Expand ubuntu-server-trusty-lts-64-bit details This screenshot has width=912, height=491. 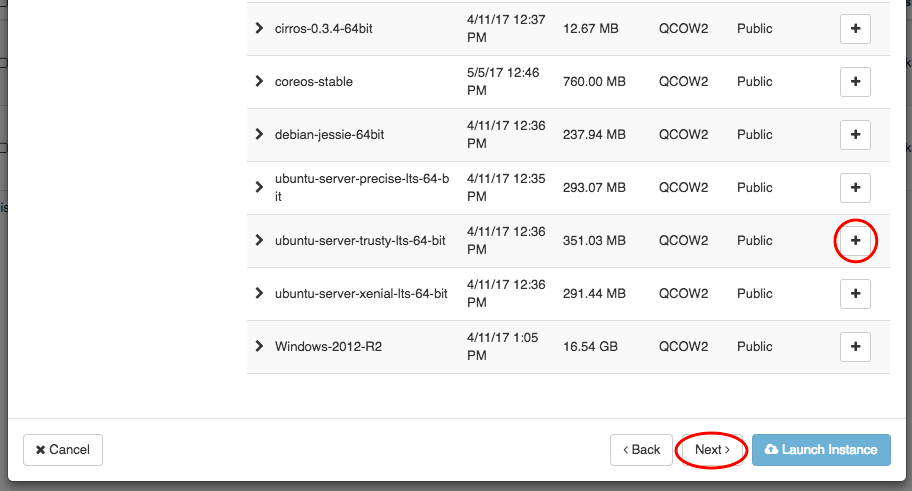260,241
